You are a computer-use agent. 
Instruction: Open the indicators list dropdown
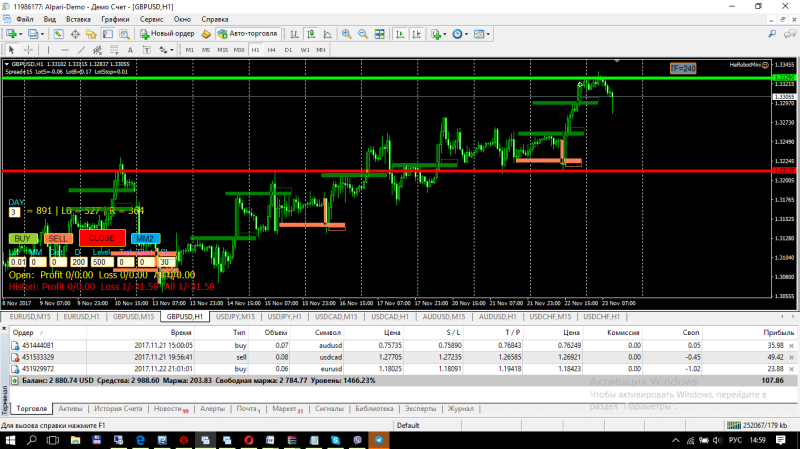[438, 34]
